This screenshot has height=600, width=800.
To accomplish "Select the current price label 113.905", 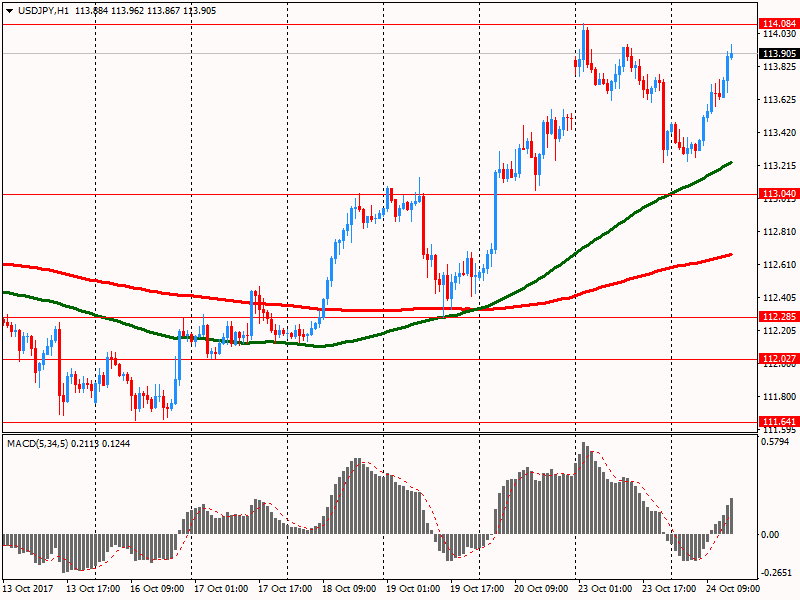I will [779, 54].
